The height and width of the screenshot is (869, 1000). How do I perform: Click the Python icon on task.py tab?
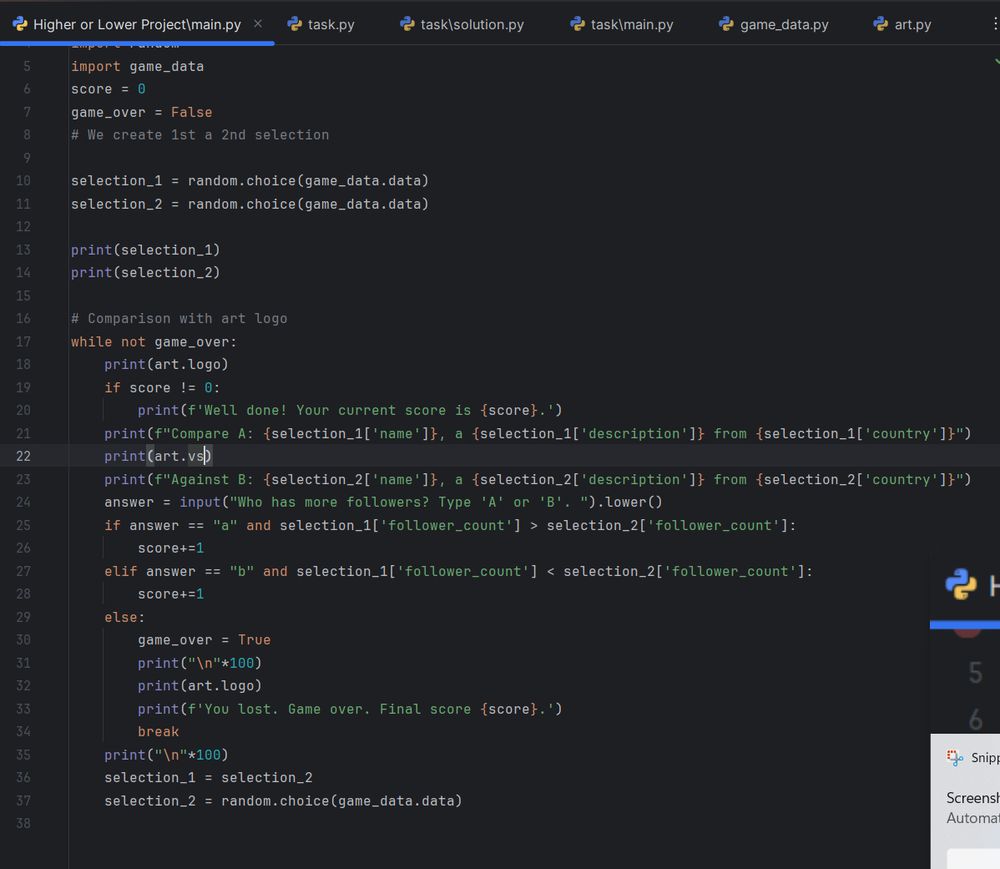pos(294,24)
